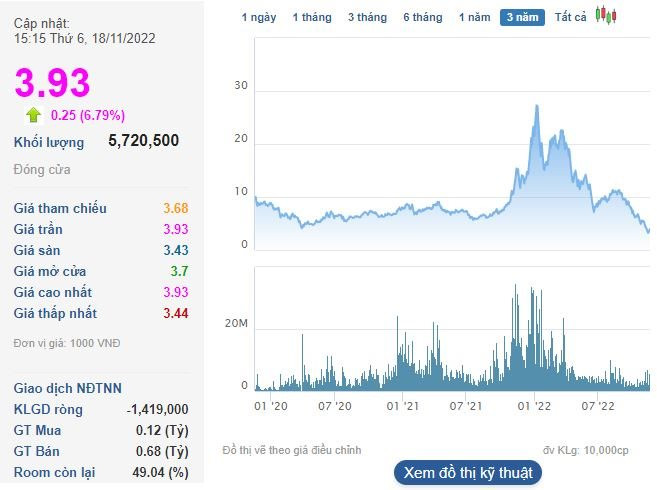Select the active 3 năm tab
Screen dimensions: 657x490
coord(522,17)
